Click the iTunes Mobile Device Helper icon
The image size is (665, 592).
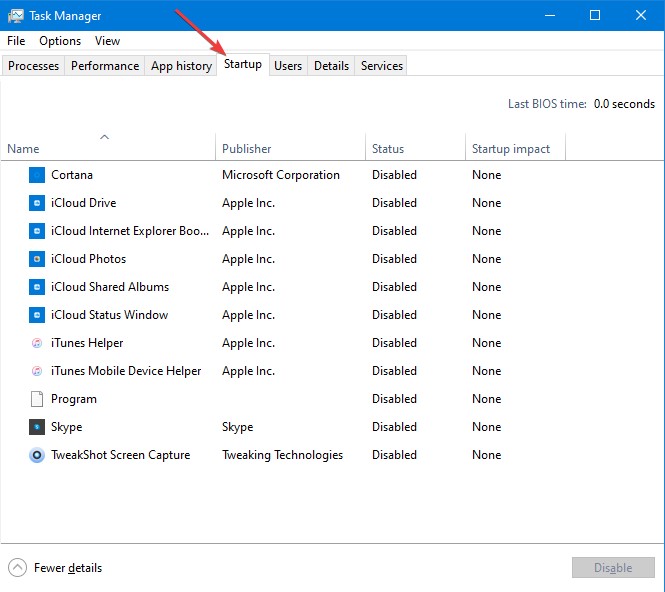(37, 371)
